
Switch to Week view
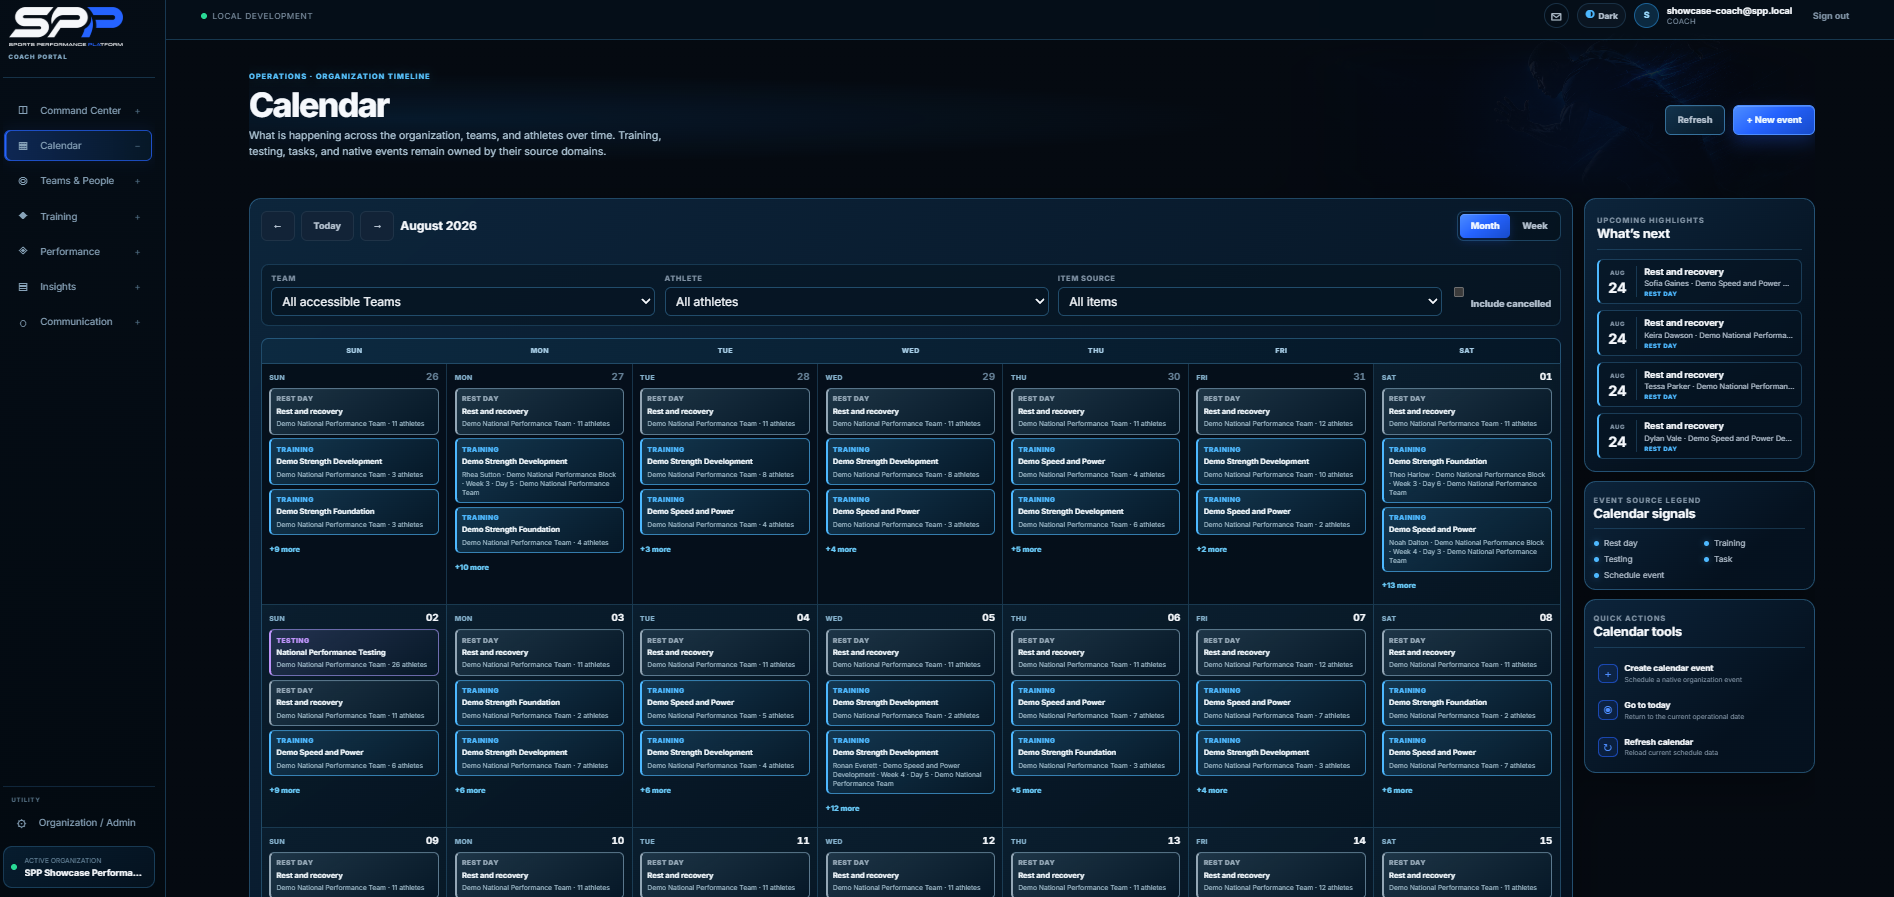point(1535,226)
